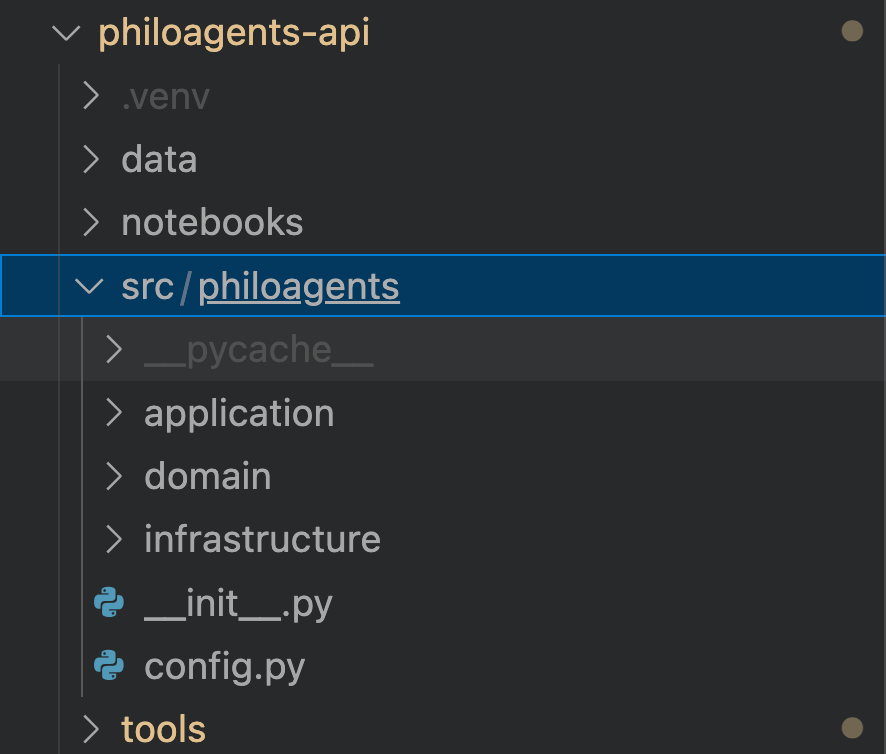Viewport: 886px width, 754px height.
Task: Expand the tools folder chevron
Action: [x=91, y=729]
